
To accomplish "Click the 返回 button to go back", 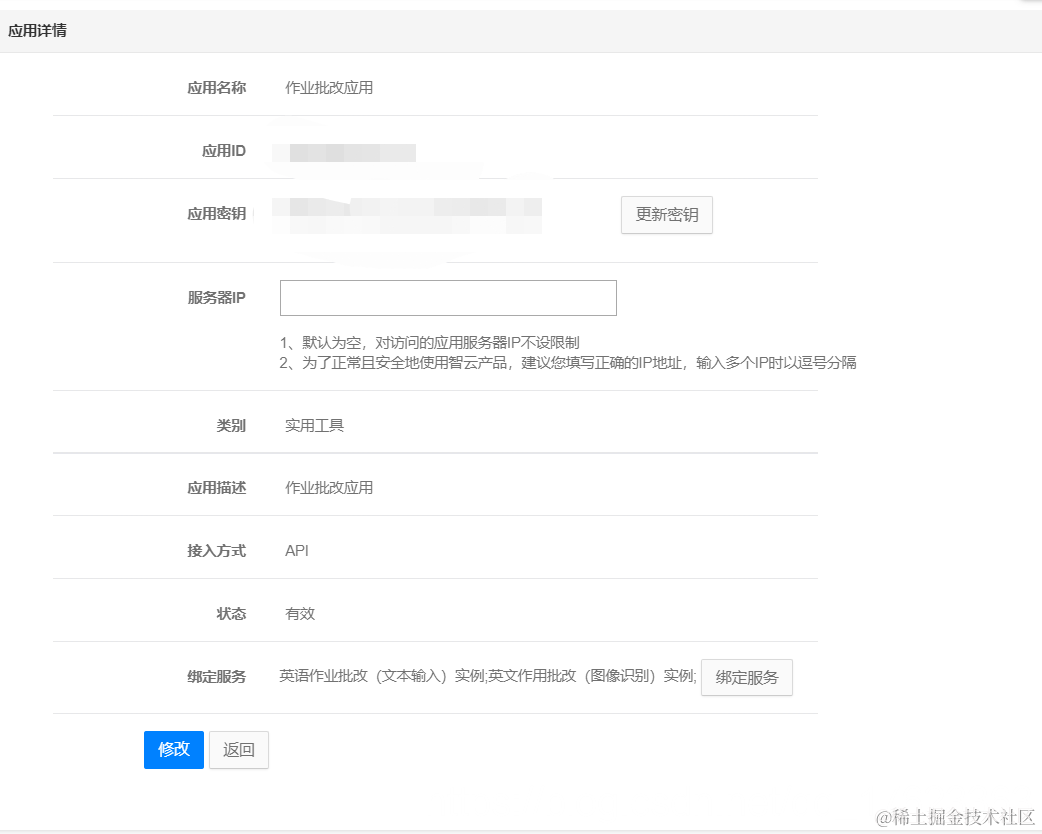I will click(x=238, y=750).
